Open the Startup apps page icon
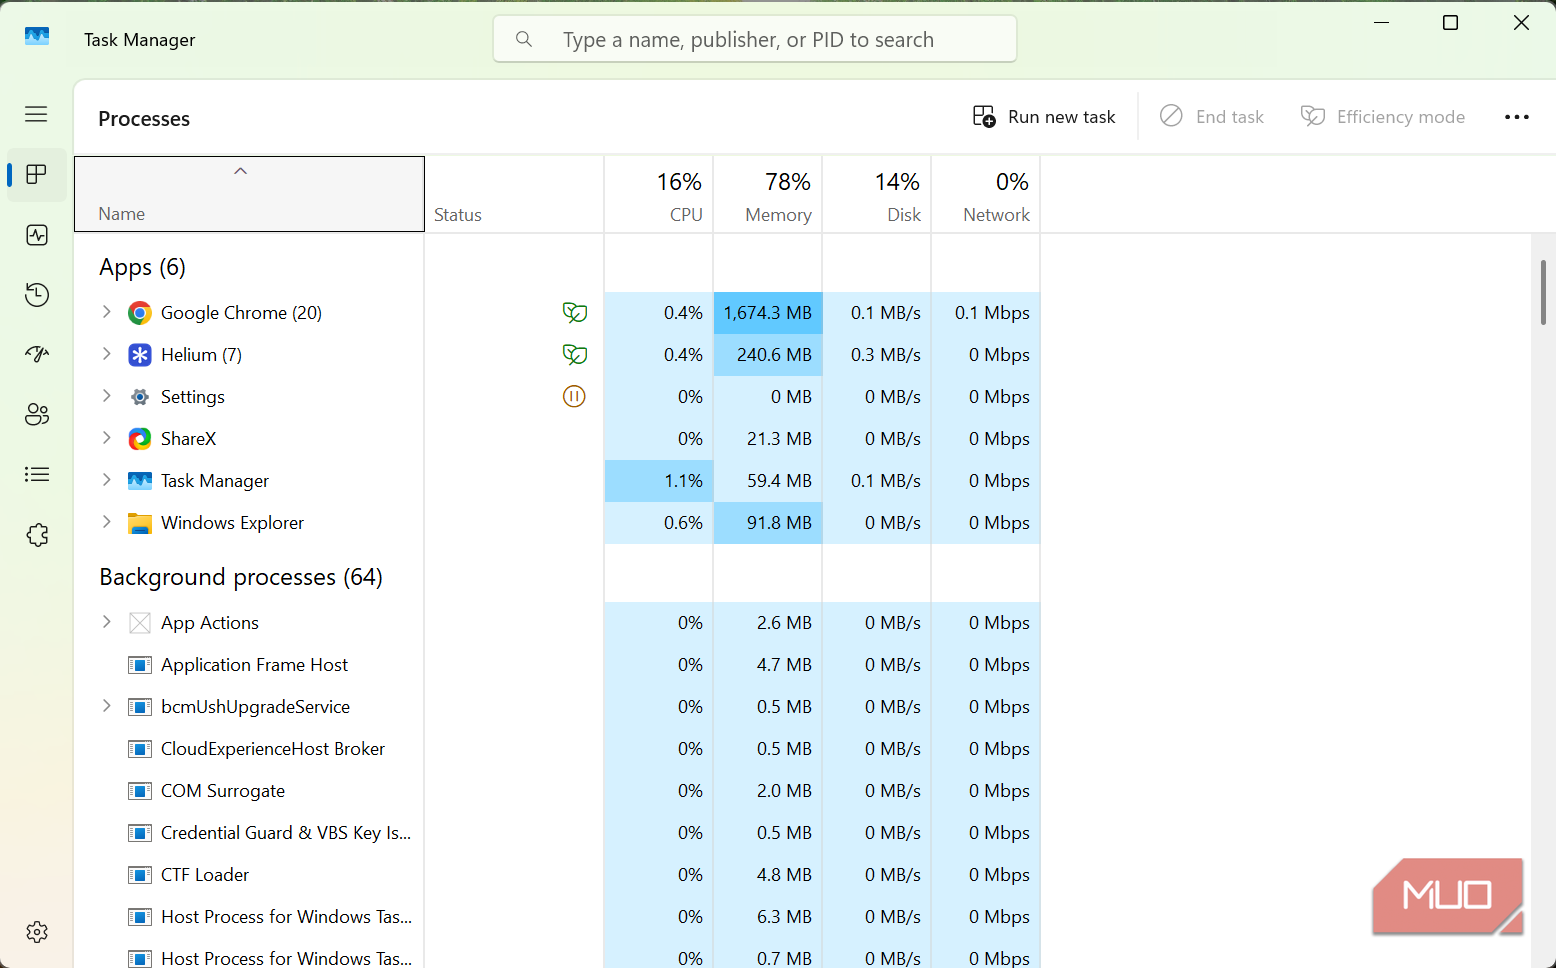Viewport: 1556px width, 968px height. pos(37,354)
